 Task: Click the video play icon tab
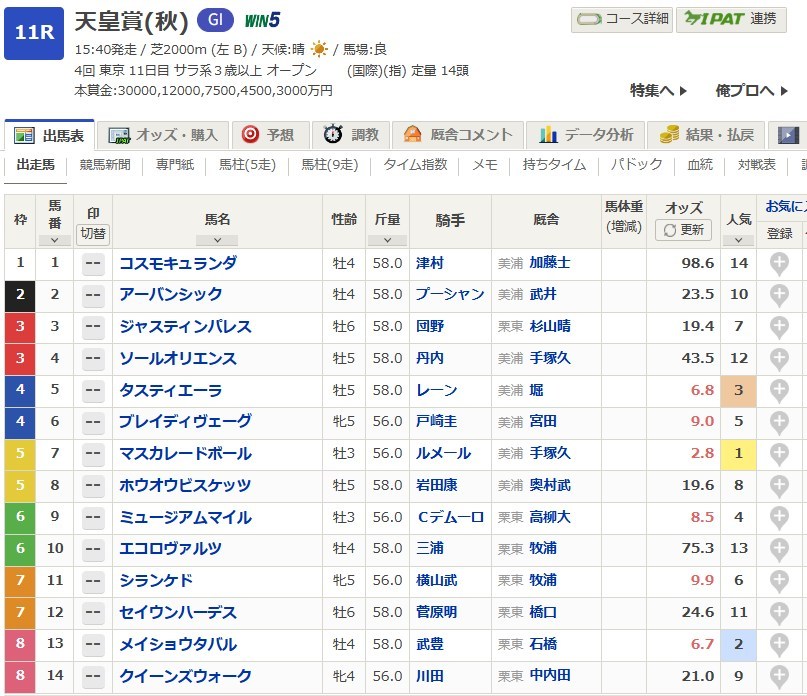pos(789,135)
